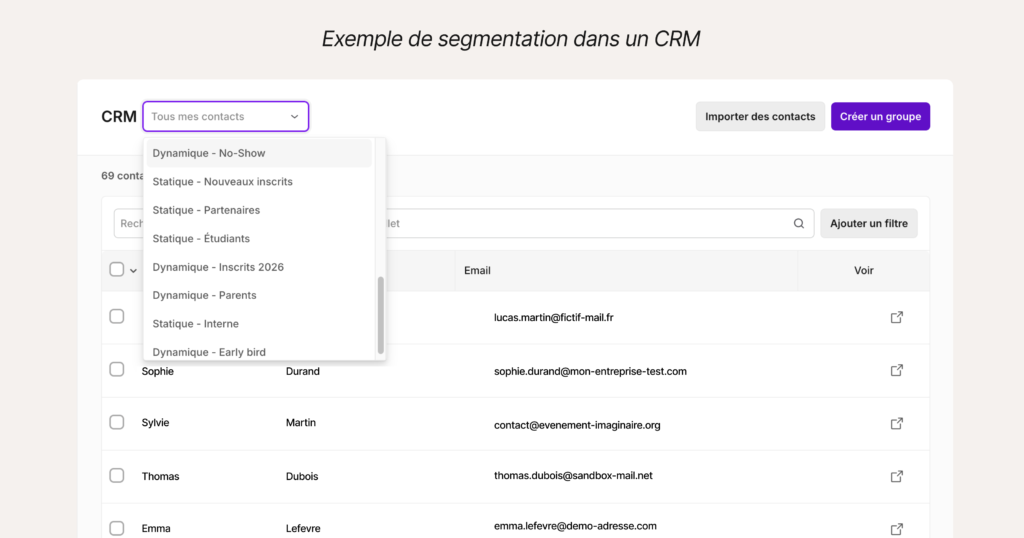
Task: Open Sophie Durand contact view icon
Action: pyautogui.click(x=897, y=370)
